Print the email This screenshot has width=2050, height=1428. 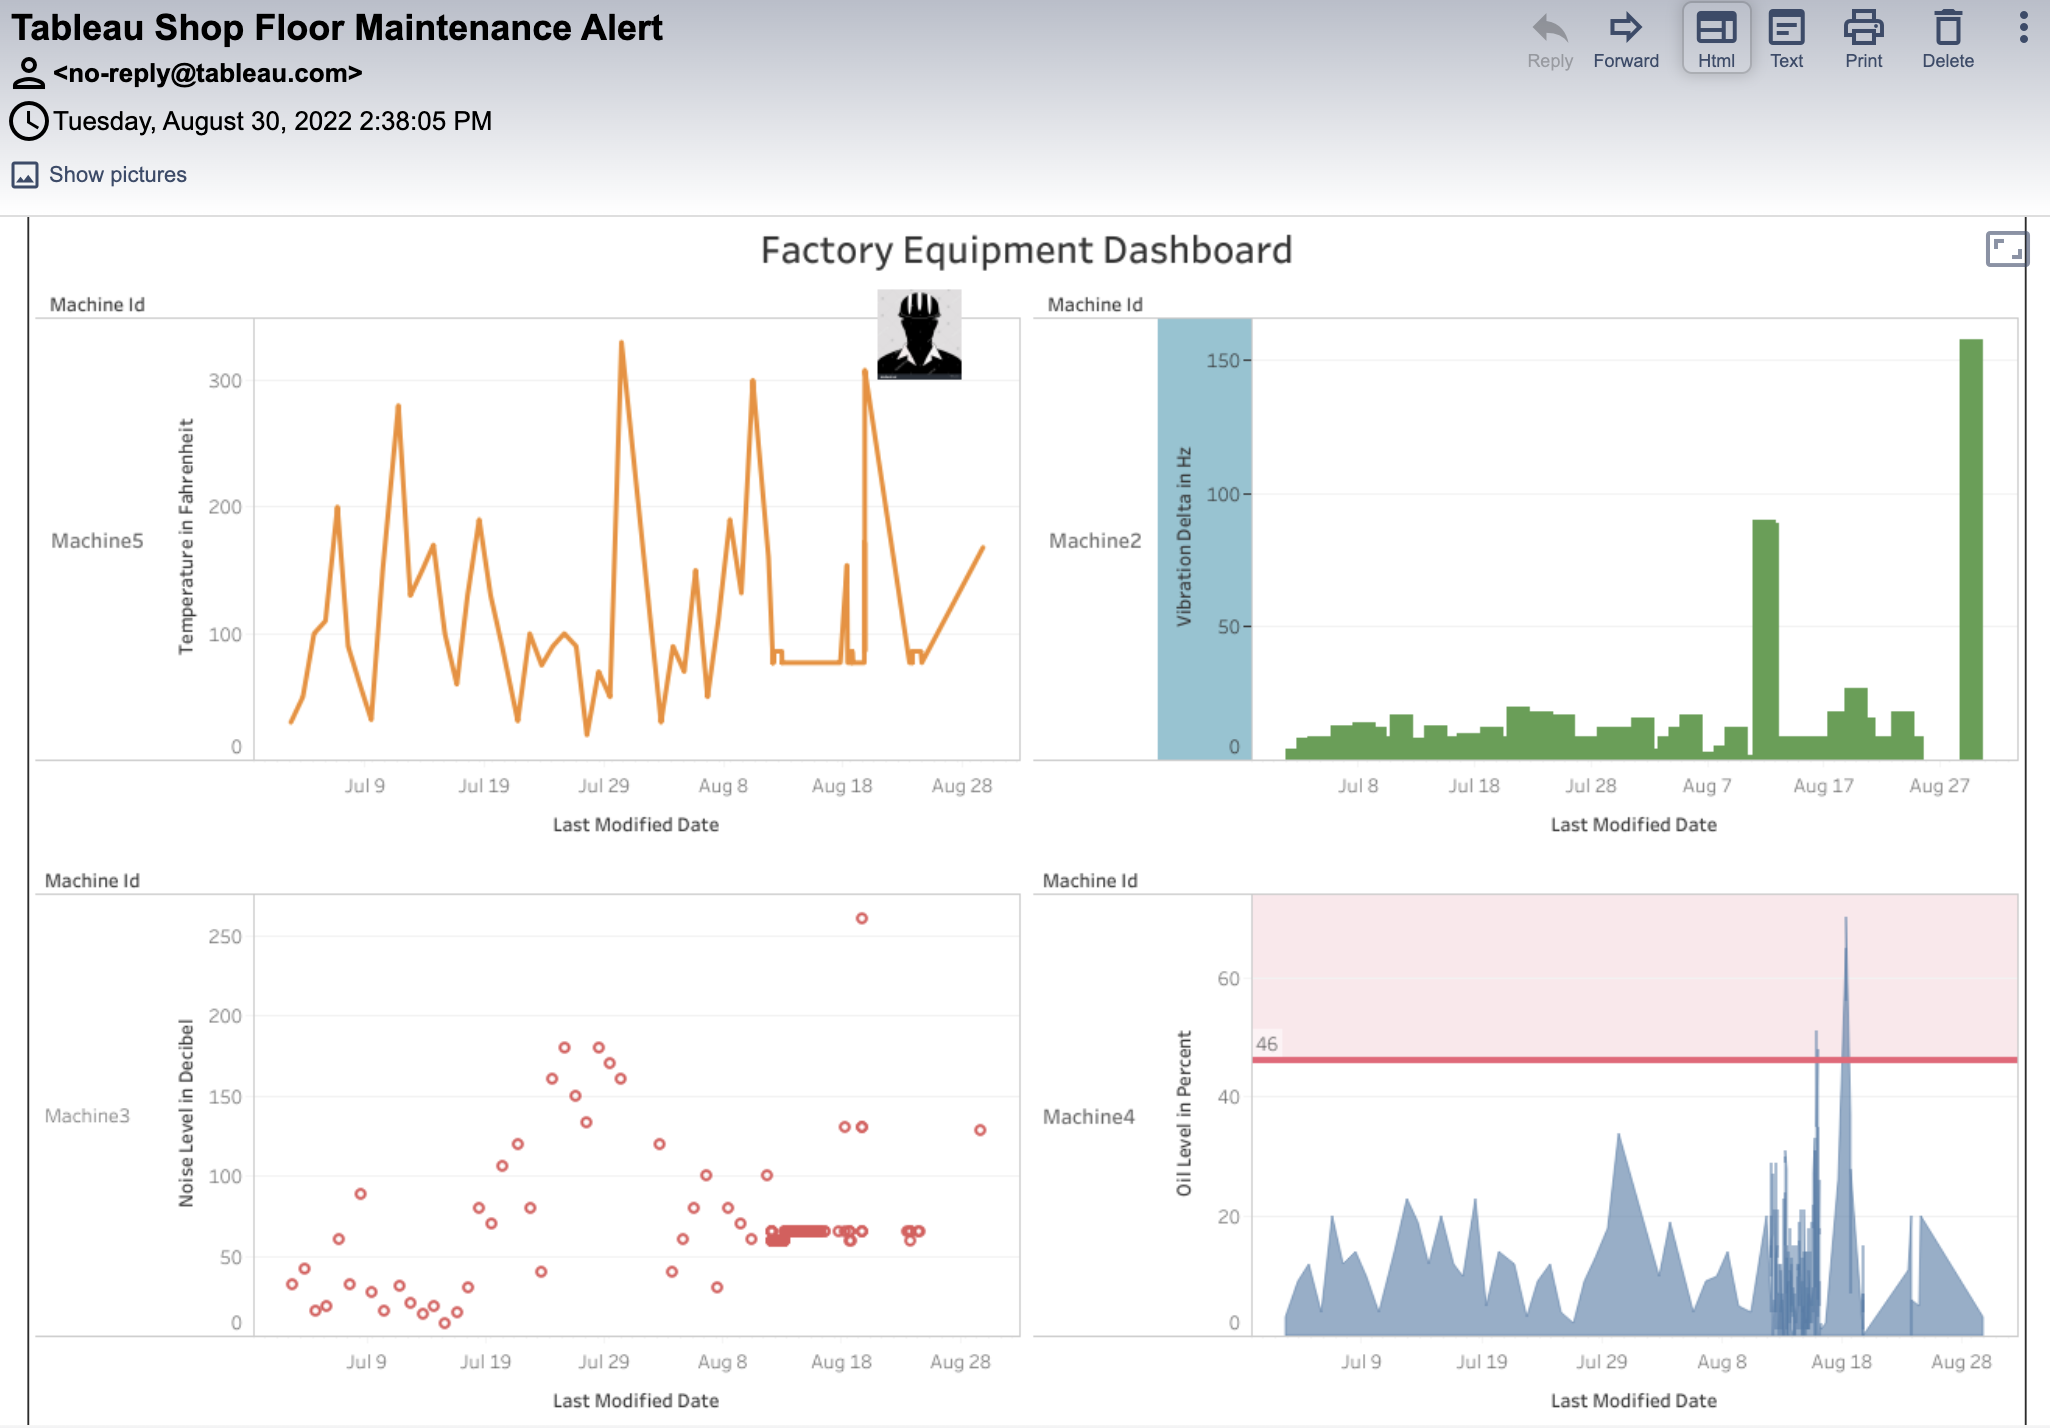coord(1864,42)
